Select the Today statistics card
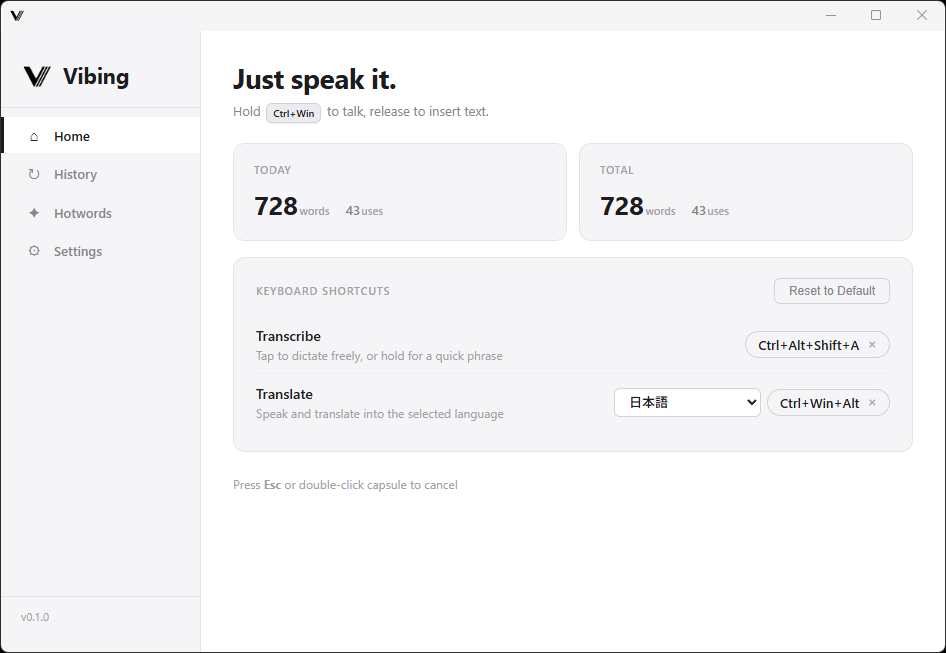This screenshot has width=946, height=653. coord(399,192)
